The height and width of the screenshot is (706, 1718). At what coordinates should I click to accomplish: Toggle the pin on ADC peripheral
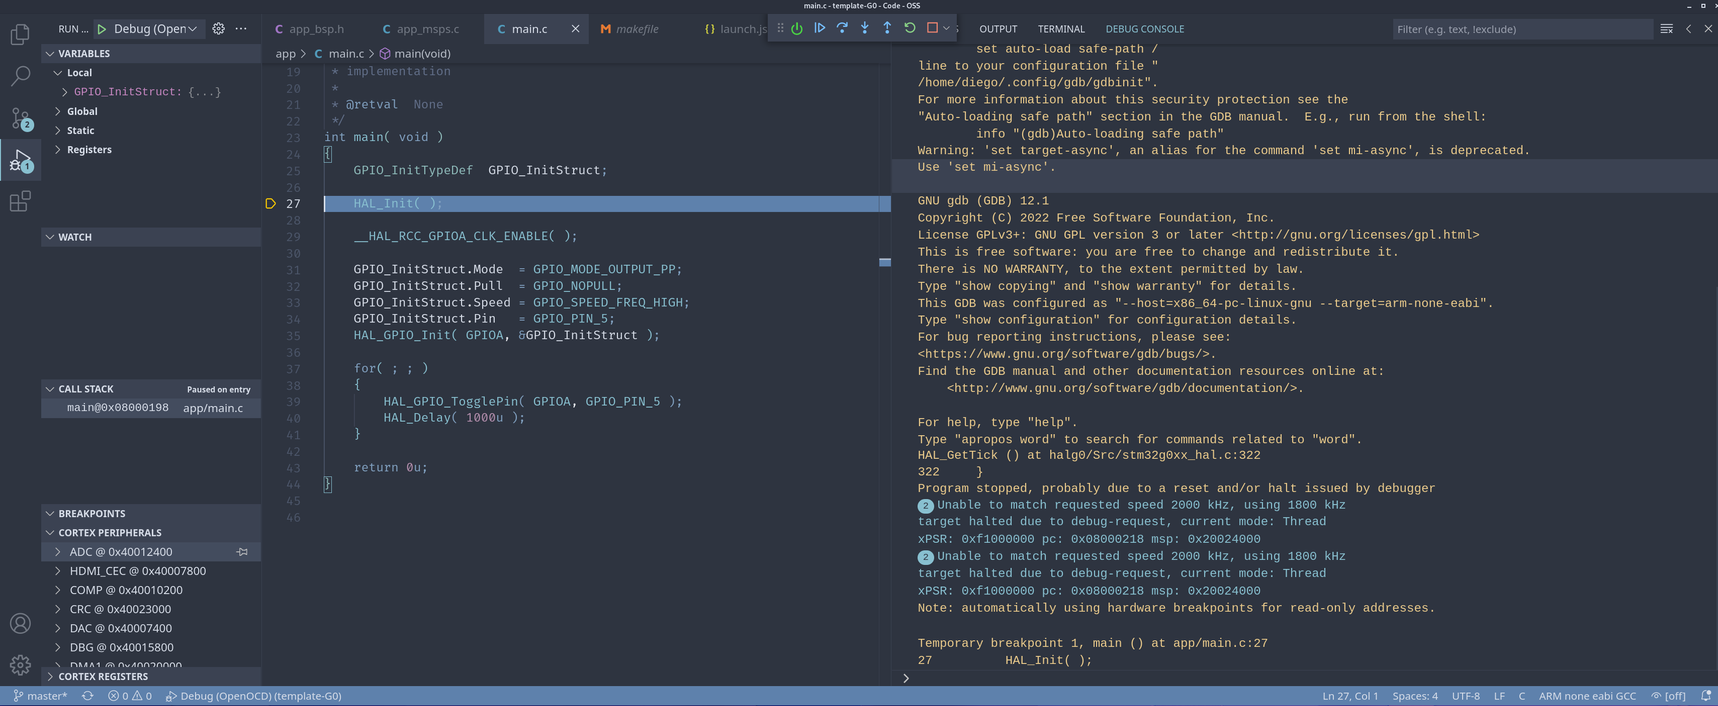pos(242,552)
